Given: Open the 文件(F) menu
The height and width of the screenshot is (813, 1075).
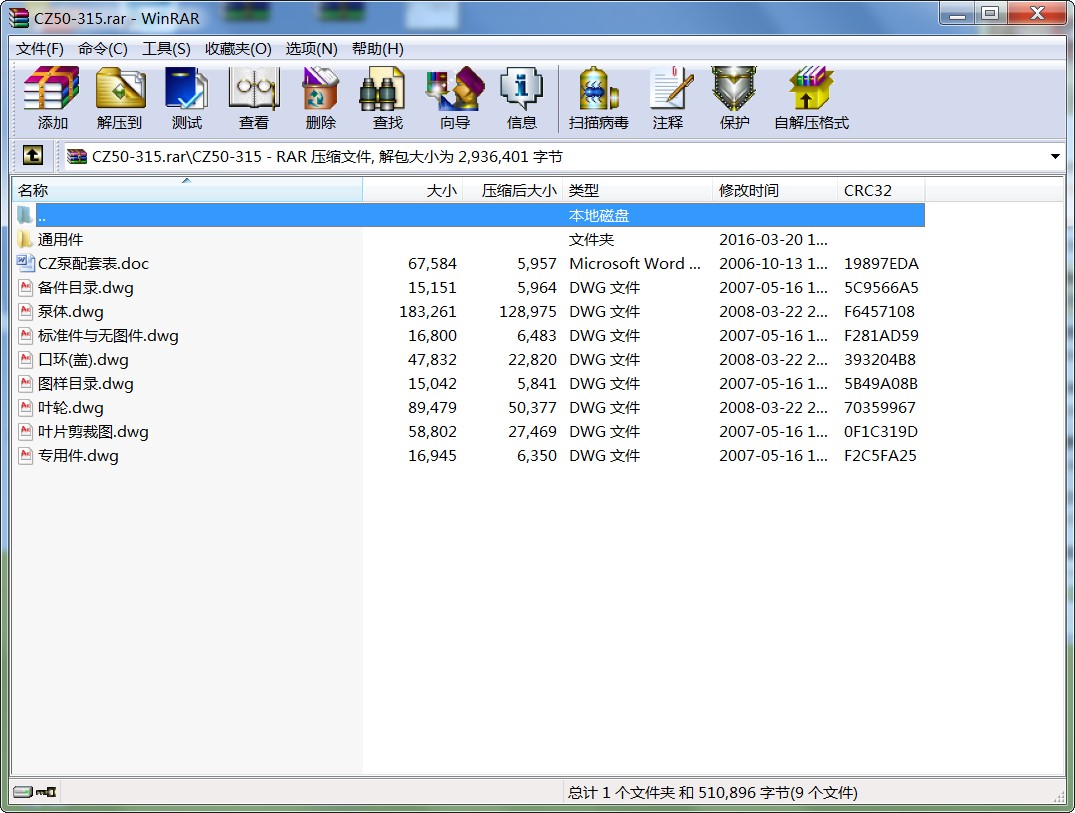Looking at the screenshot, I should point(40,49).
